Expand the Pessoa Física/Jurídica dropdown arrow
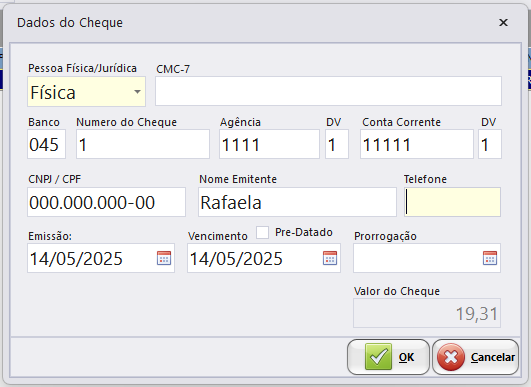The image size is (531, 387). (x=137, y=92)
